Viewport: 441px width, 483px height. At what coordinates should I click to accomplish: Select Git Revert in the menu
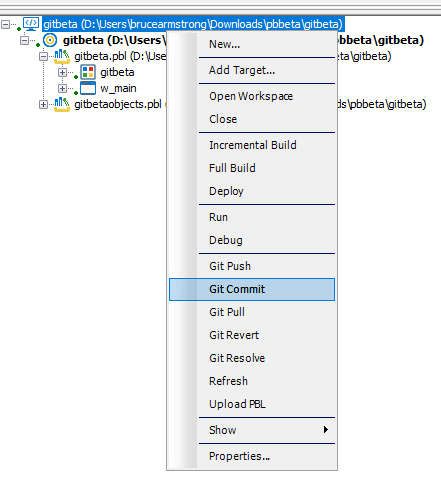point(252,335)
